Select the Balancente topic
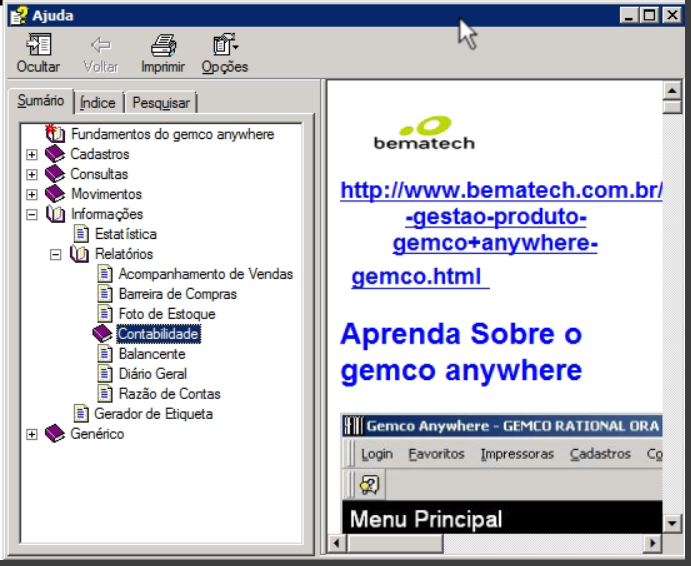This screenshot has width=691, height=566. [x=152, y=354]
